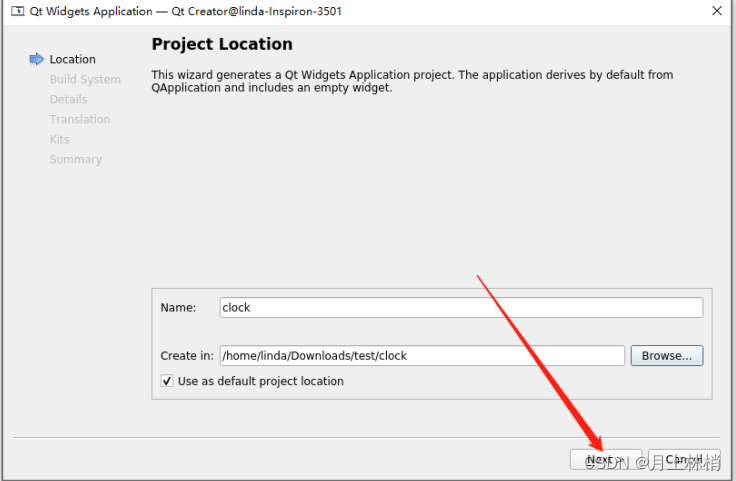Viewport: 736px width, 481px height.
Task: Click the Name: label
Action: click(178, 307)
